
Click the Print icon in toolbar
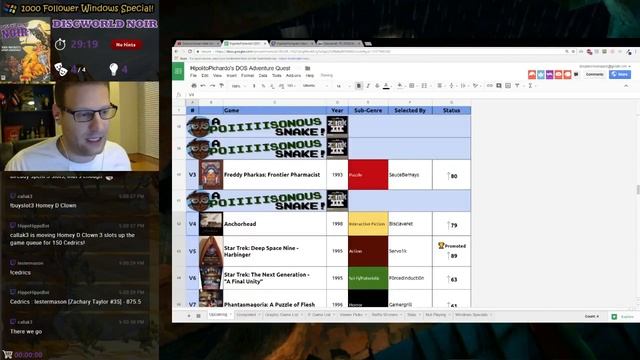pos(194,86)
